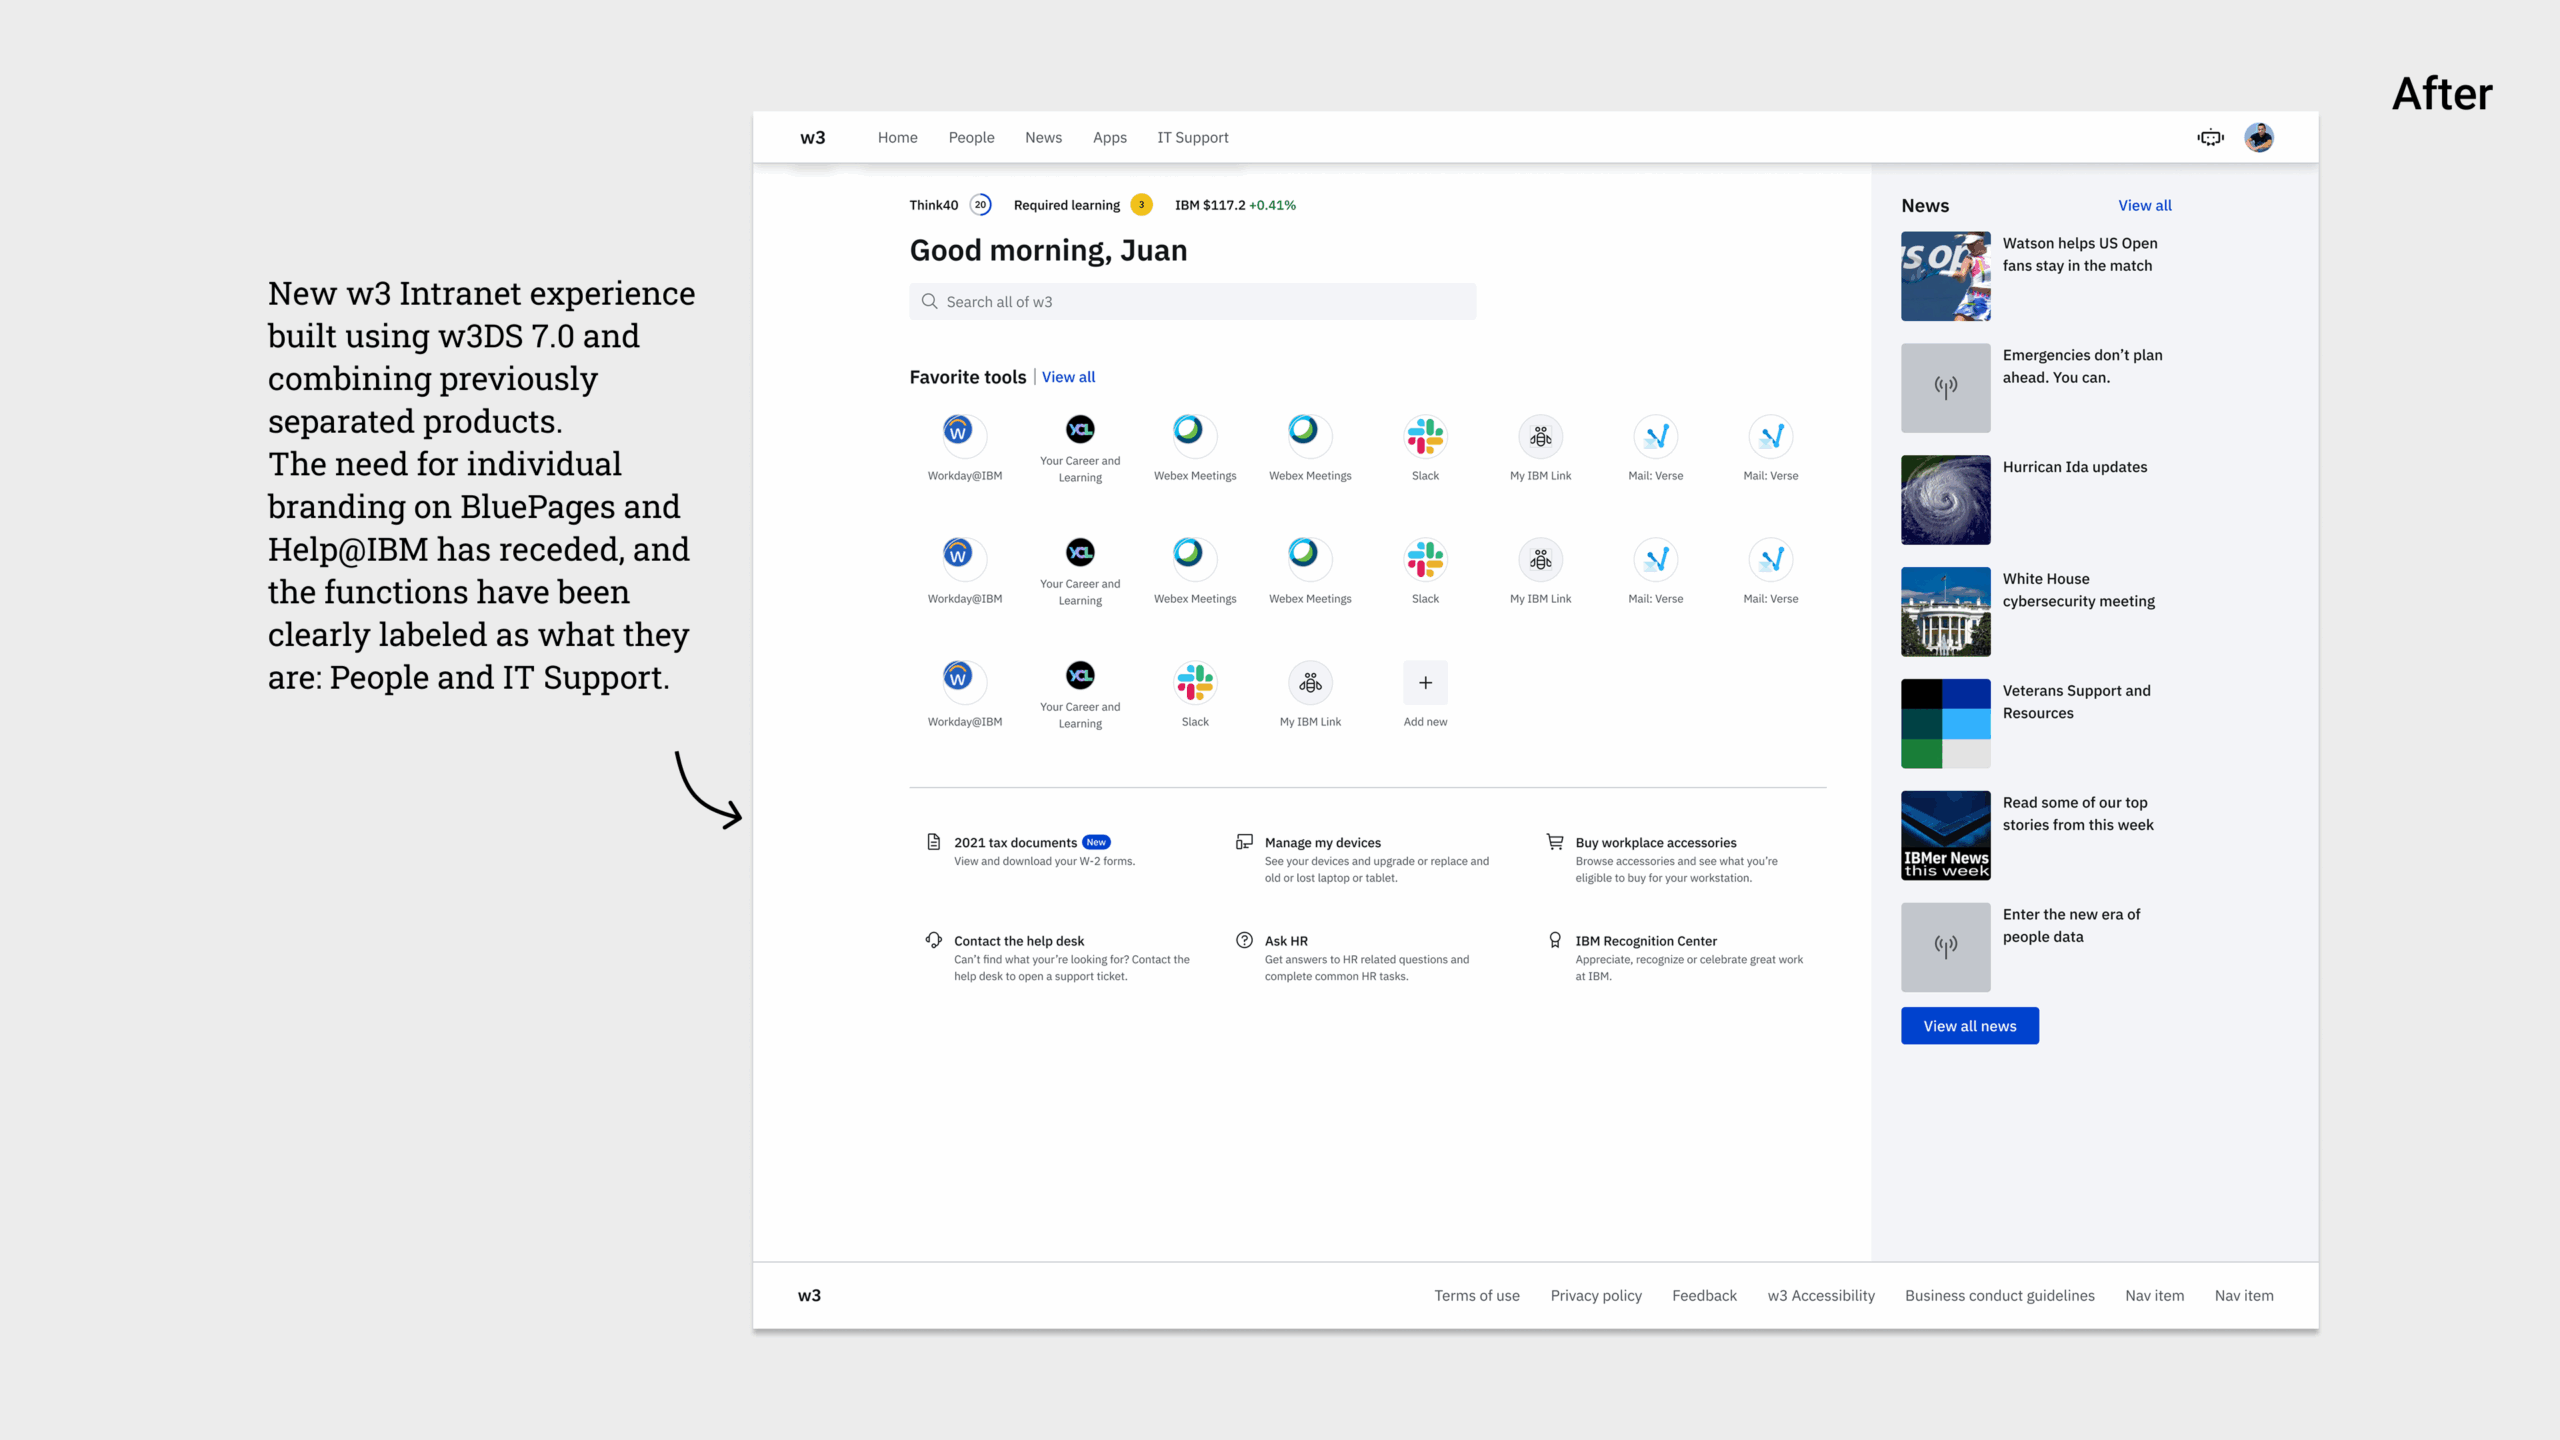Viewport: 2560px width, 1440px height.
Task: Open the News nav item
Action: pyautogui.click(x=1043, y=138)
